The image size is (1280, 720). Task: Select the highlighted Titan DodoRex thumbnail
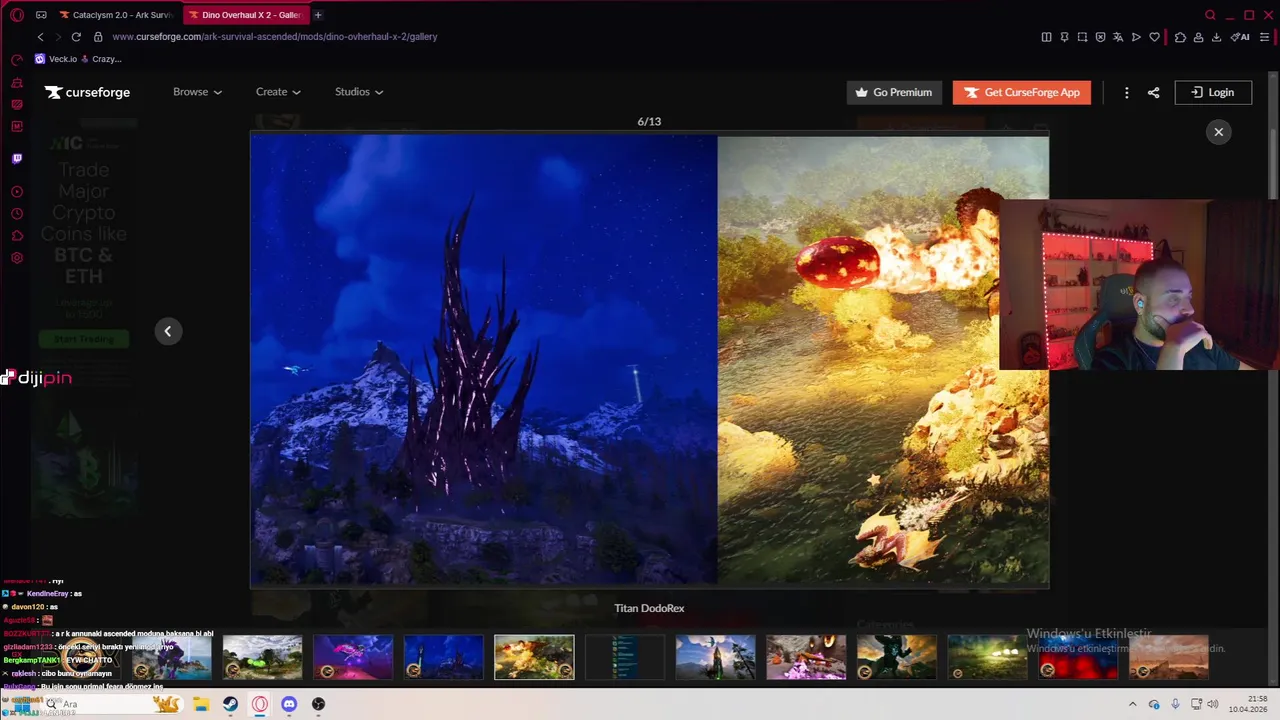[534, 657]
